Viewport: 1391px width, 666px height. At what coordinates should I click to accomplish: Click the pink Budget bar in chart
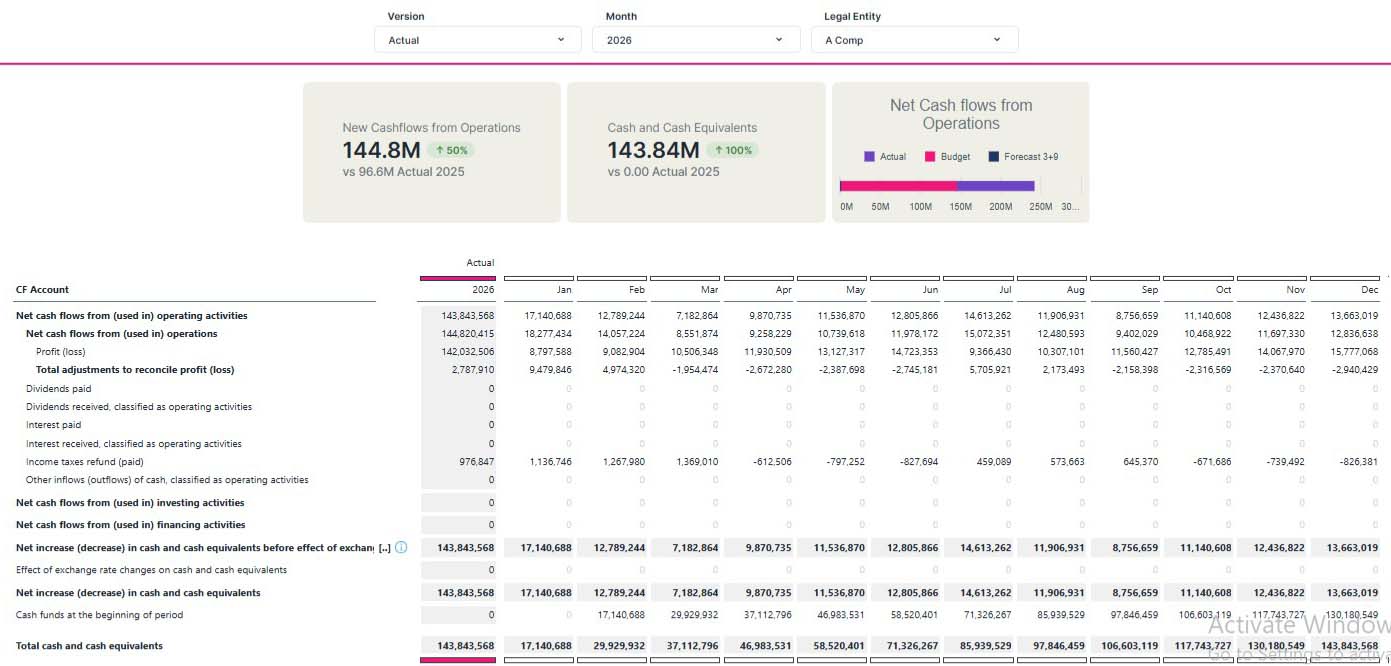coord(898,186)
